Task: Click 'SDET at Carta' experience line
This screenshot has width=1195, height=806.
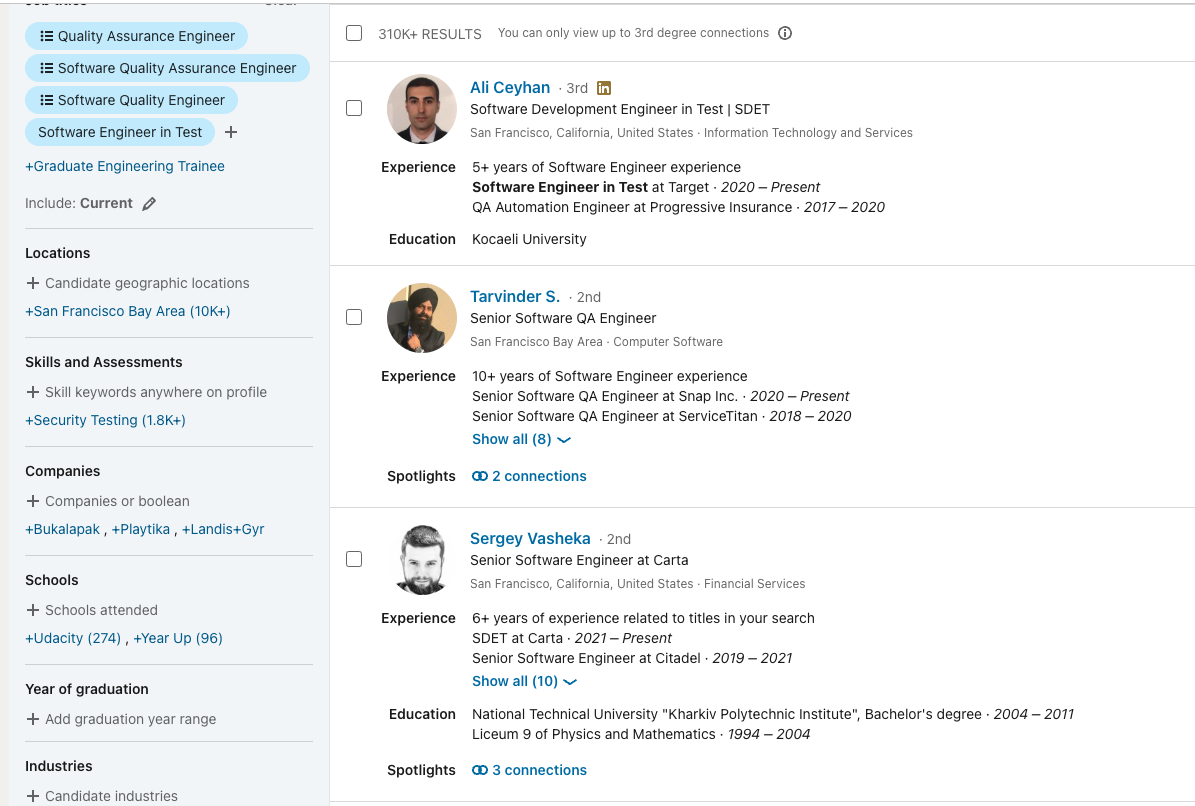Action: point(572,638)
